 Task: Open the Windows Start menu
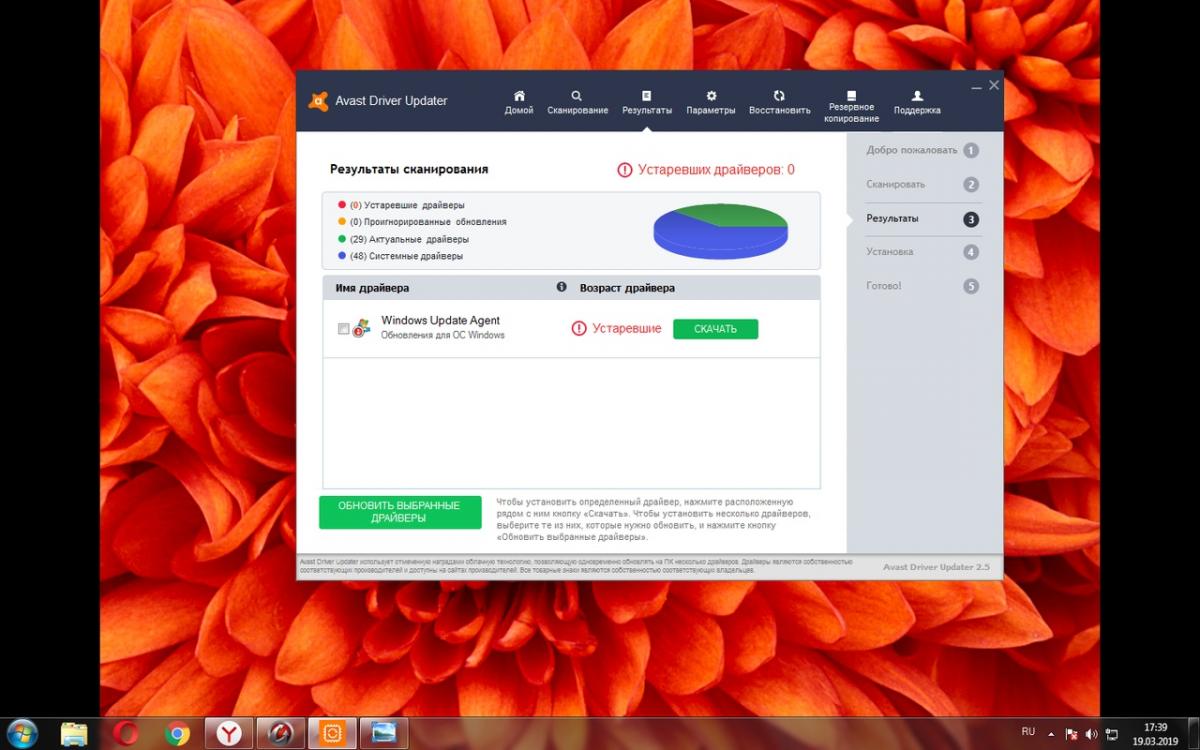(x=22, y=733)
